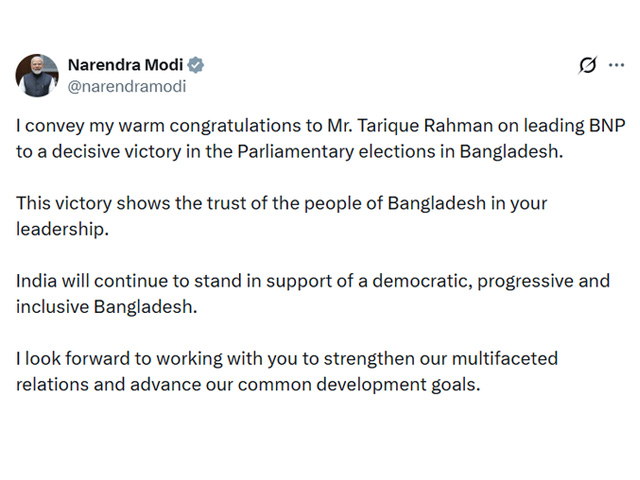Click the Grok explain icon

[588, 65]
